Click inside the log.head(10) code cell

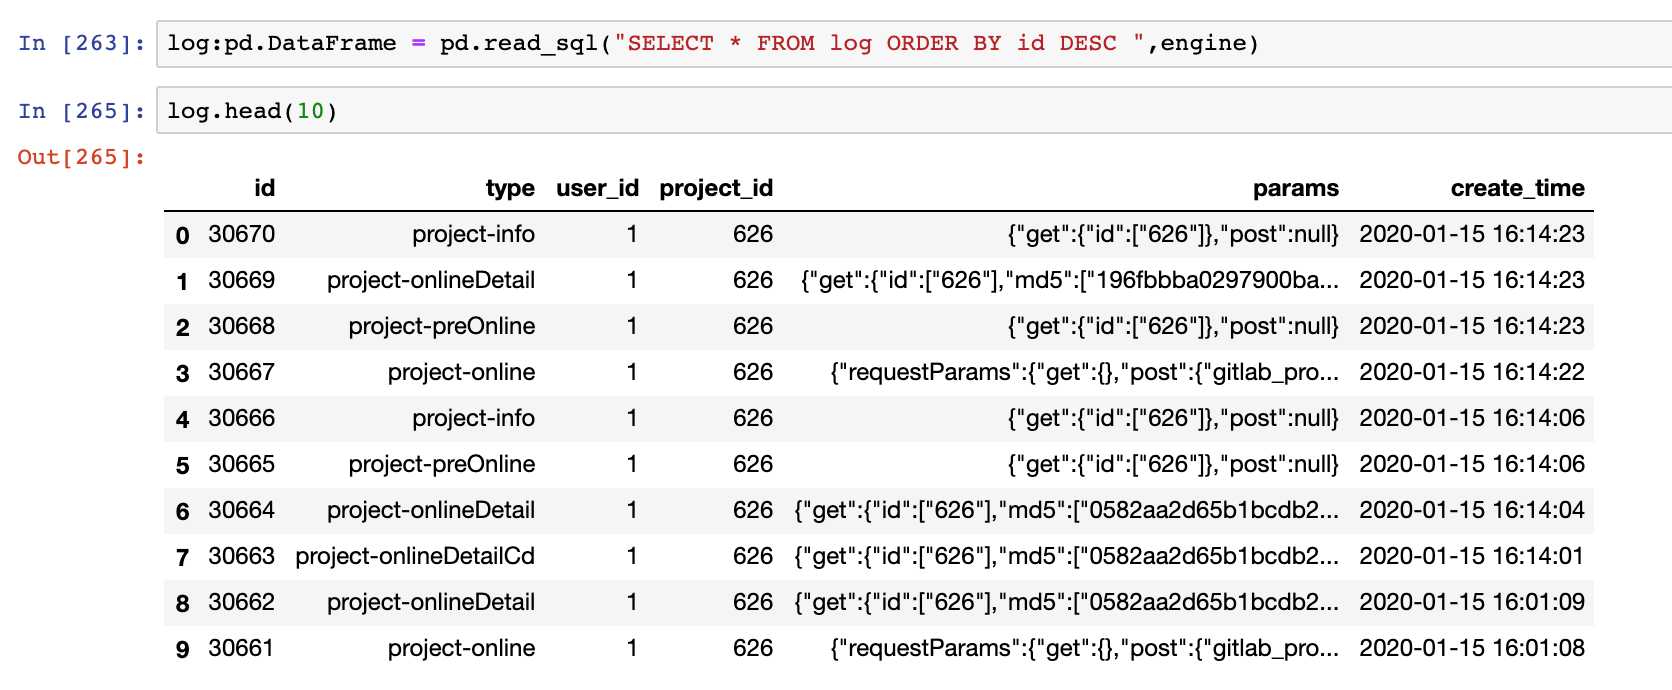click(900, 111)
